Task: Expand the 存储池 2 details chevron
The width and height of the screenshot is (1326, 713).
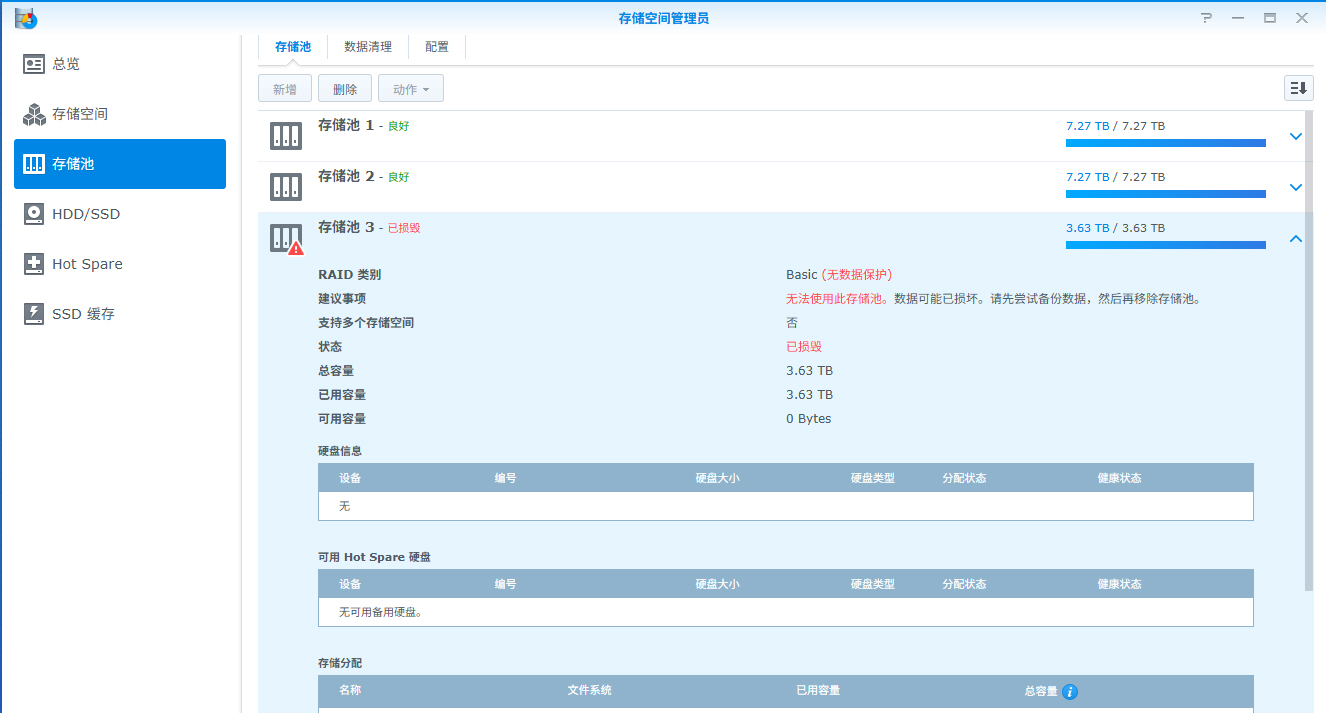Action: tap(1296, 187)
